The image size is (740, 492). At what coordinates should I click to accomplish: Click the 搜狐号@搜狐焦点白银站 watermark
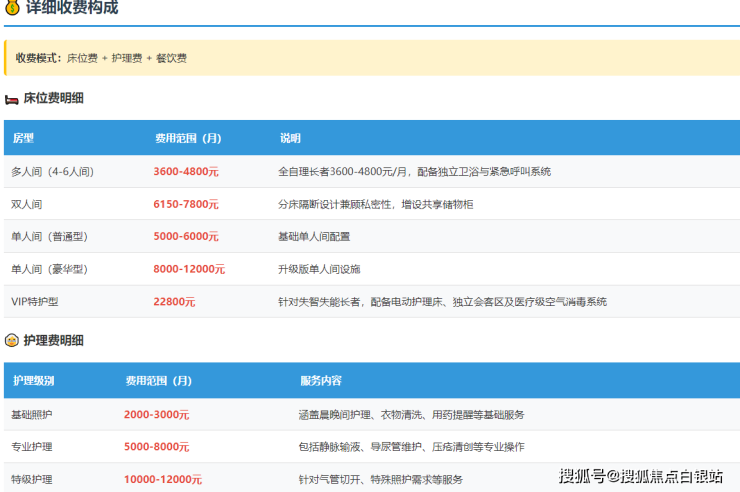coord(640,475)
